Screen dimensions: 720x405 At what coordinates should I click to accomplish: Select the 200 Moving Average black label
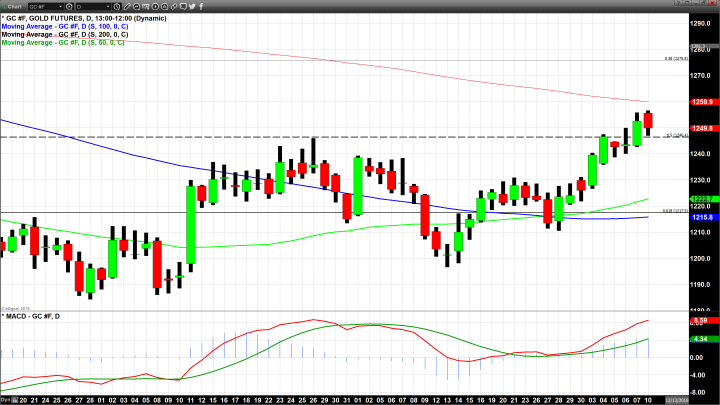coord(65,34)
